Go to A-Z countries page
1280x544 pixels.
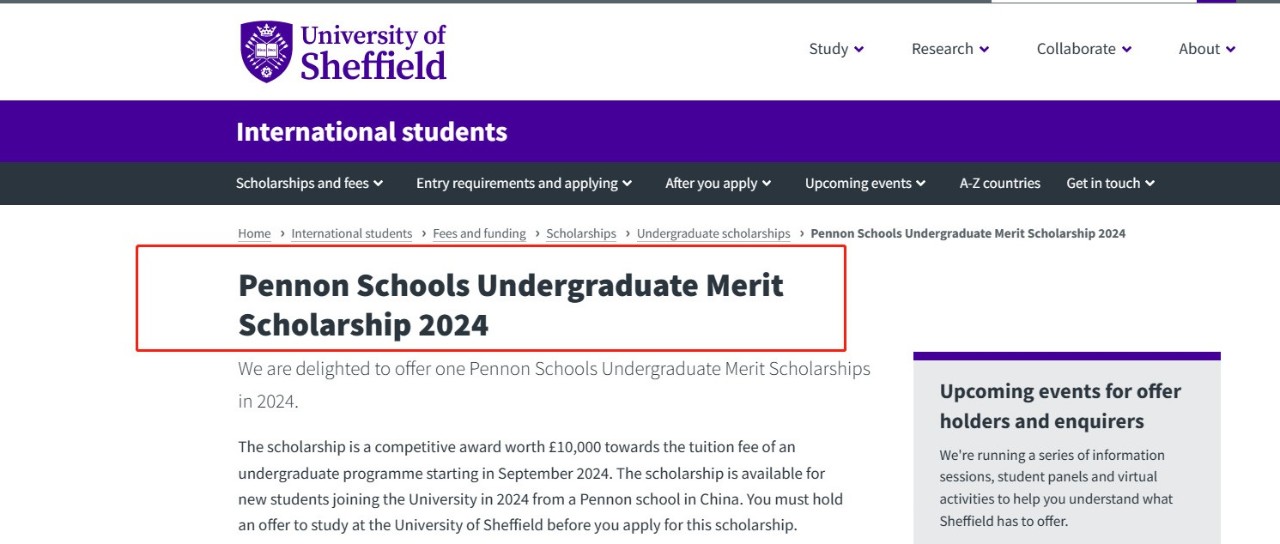(1000, 183)
